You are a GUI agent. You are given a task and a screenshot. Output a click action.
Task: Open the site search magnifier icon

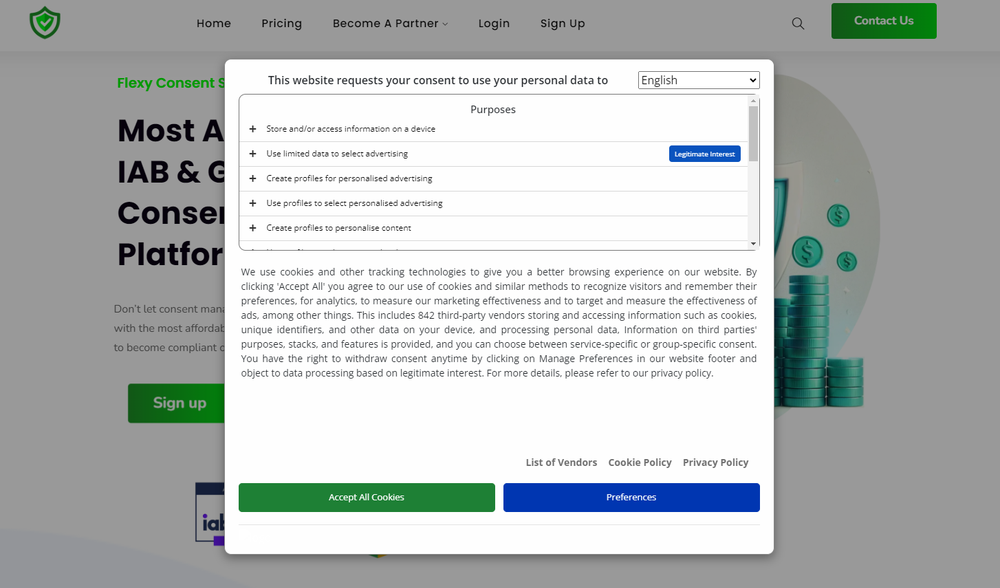click(798, 24)
